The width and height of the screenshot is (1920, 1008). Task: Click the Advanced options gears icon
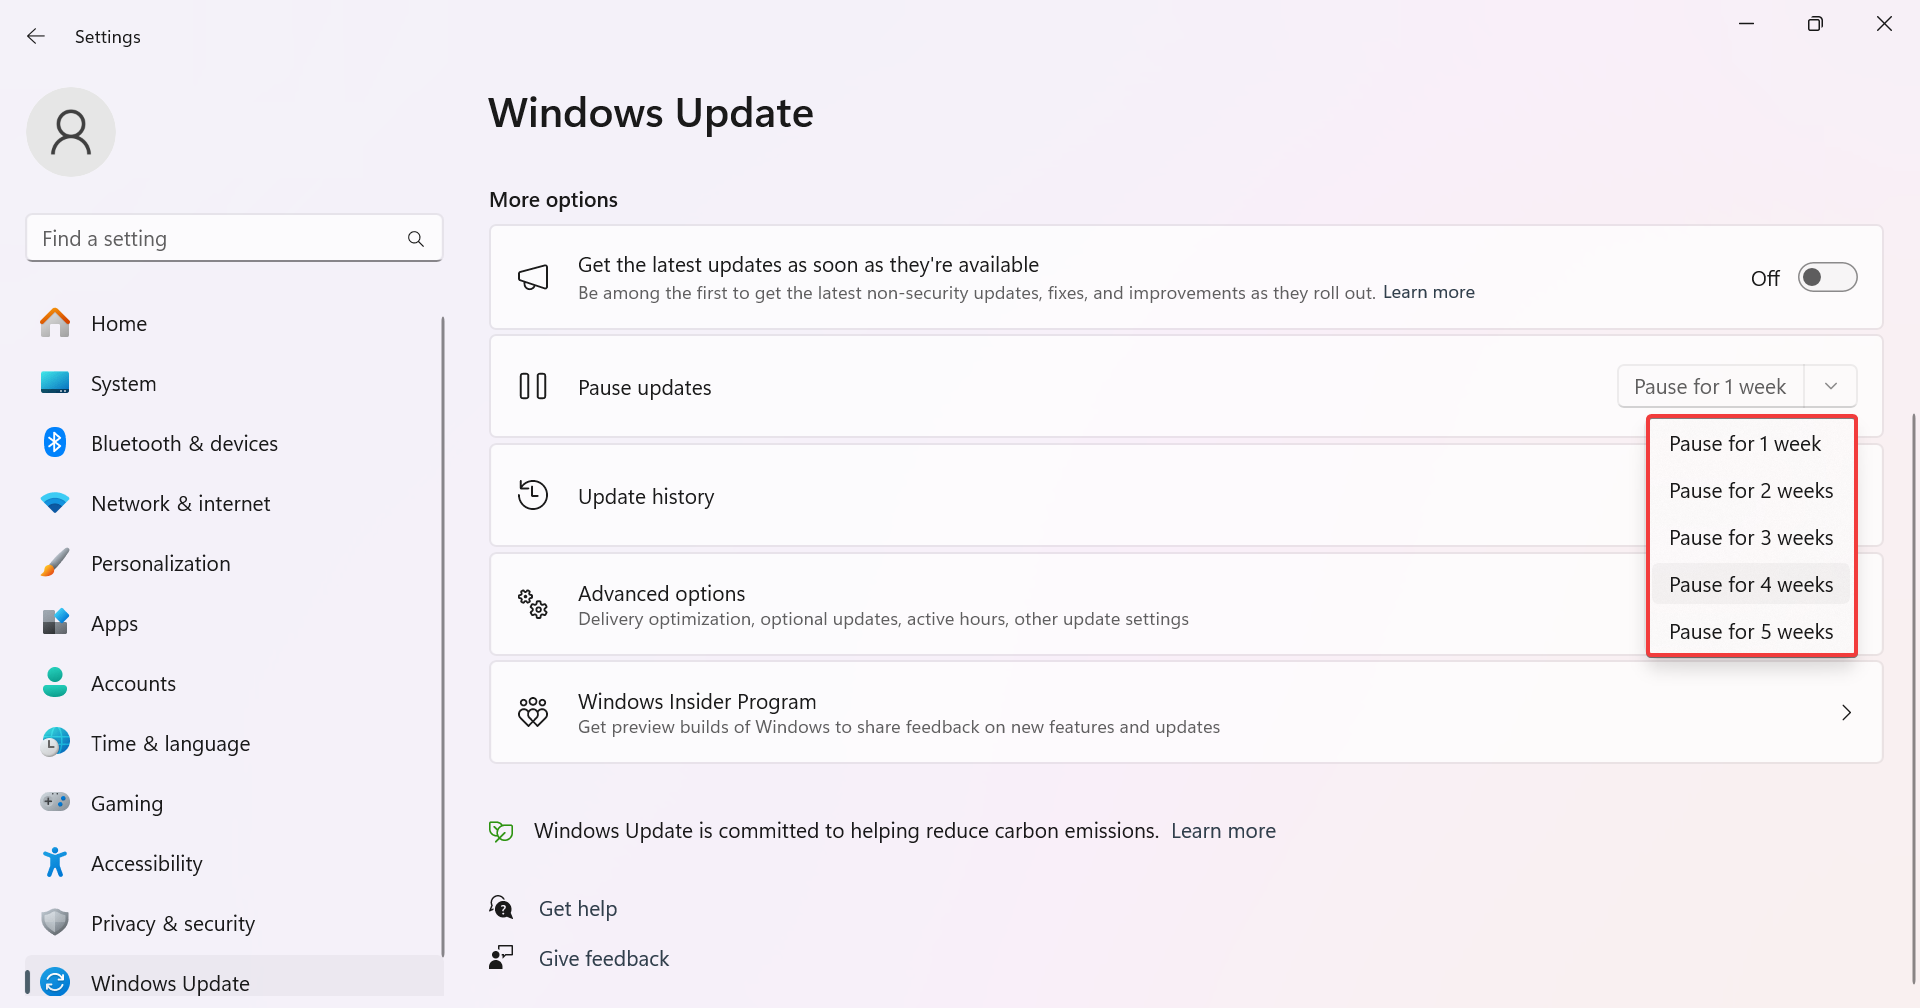(533, 604)
